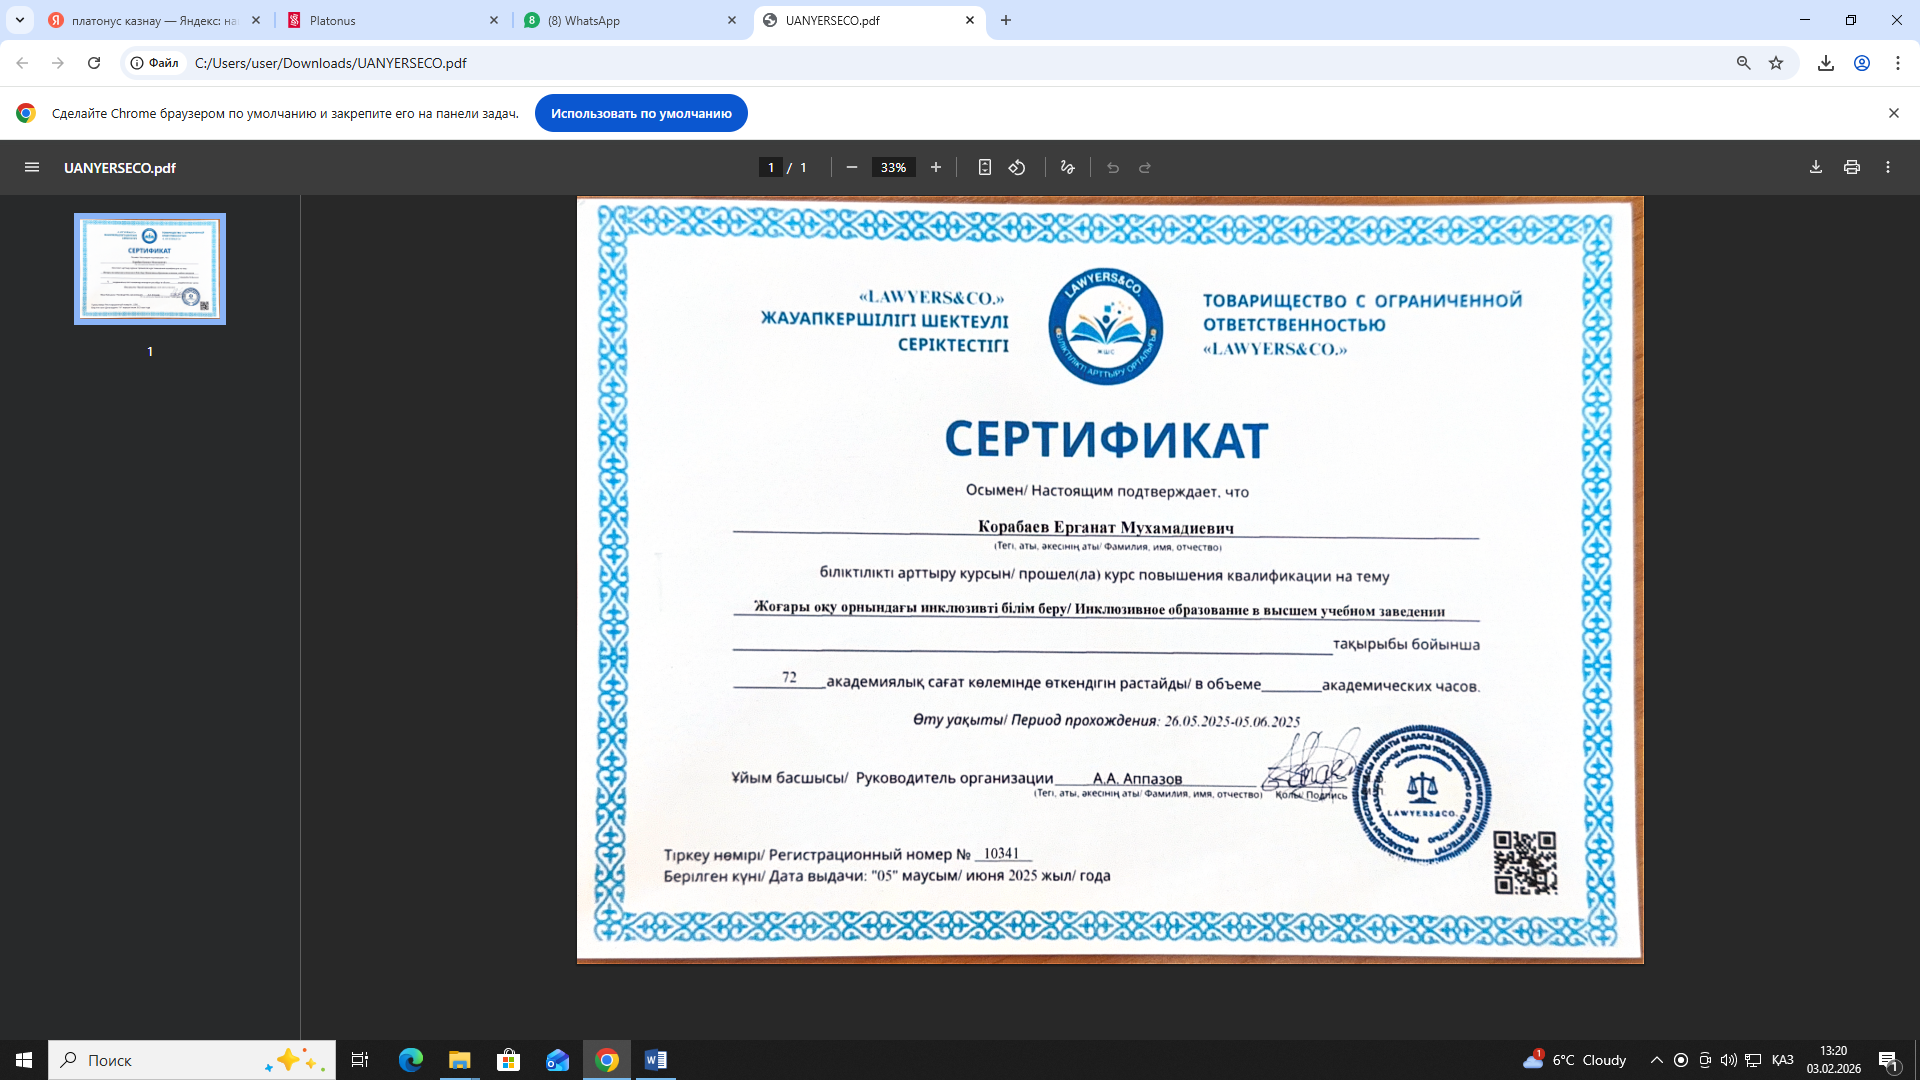This screenshot has height=1080, width=1920.
Task: Select the page 1 thumbnail
Action: click(150, 269)
